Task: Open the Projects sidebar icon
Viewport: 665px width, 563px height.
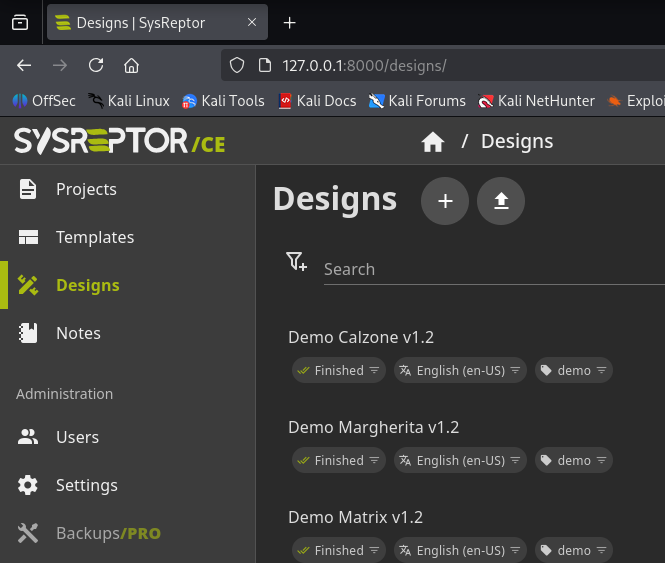Action: click(28, 189)
